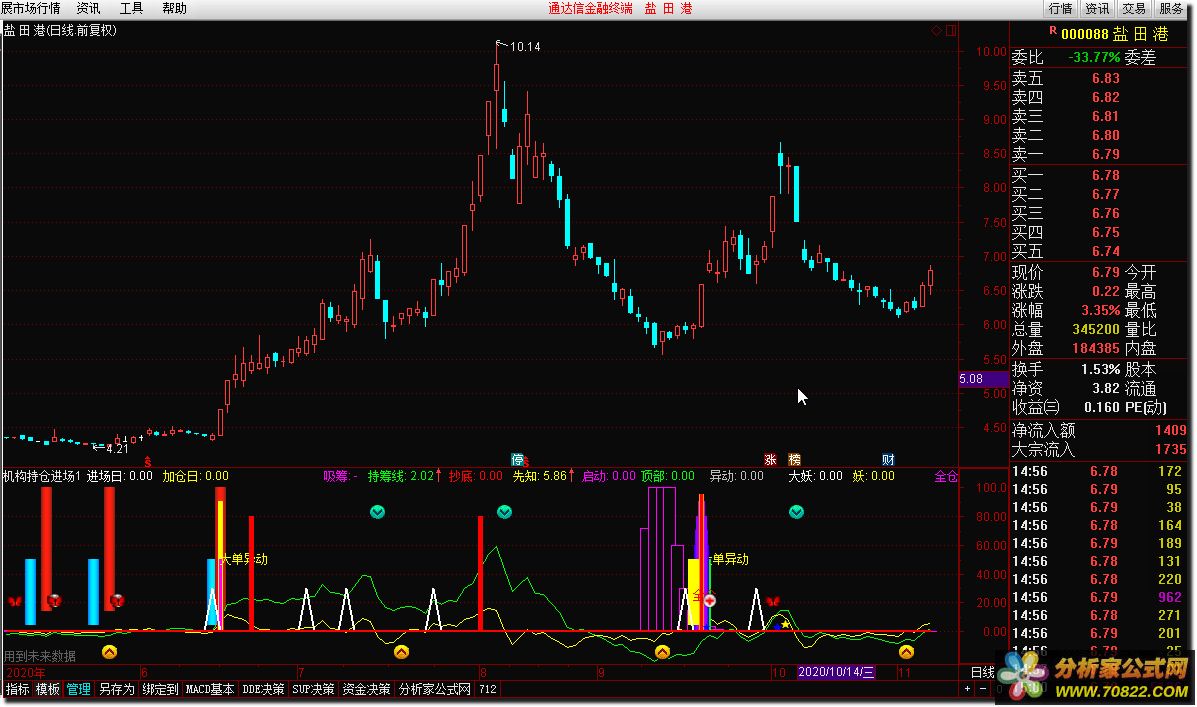The width and height of the screenshot is (1197, 707).
Task: Click the purple 5.08 price axis tag
Action: tap(983, 379)
